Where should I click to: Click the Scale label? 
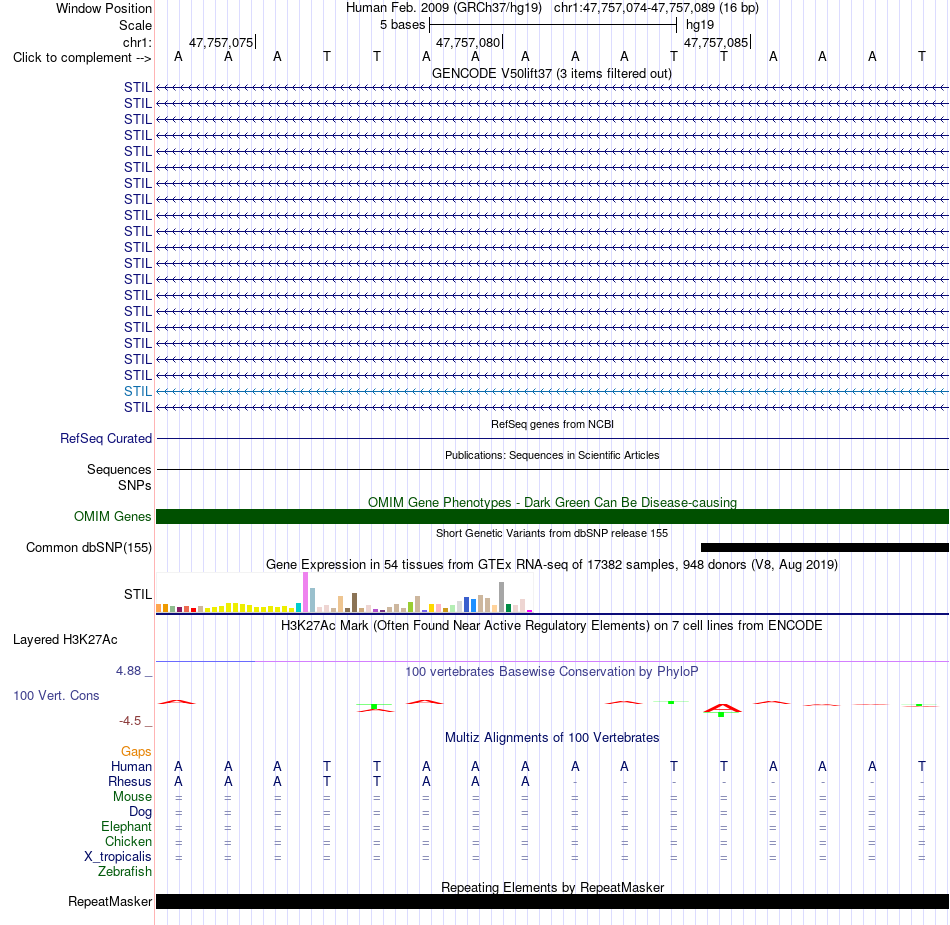point(135,25)
